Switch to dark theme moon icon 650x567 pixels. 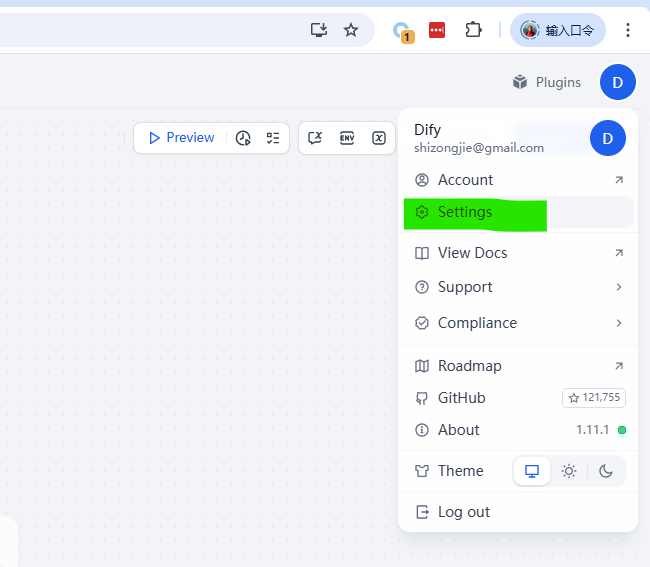click(606, 471)
